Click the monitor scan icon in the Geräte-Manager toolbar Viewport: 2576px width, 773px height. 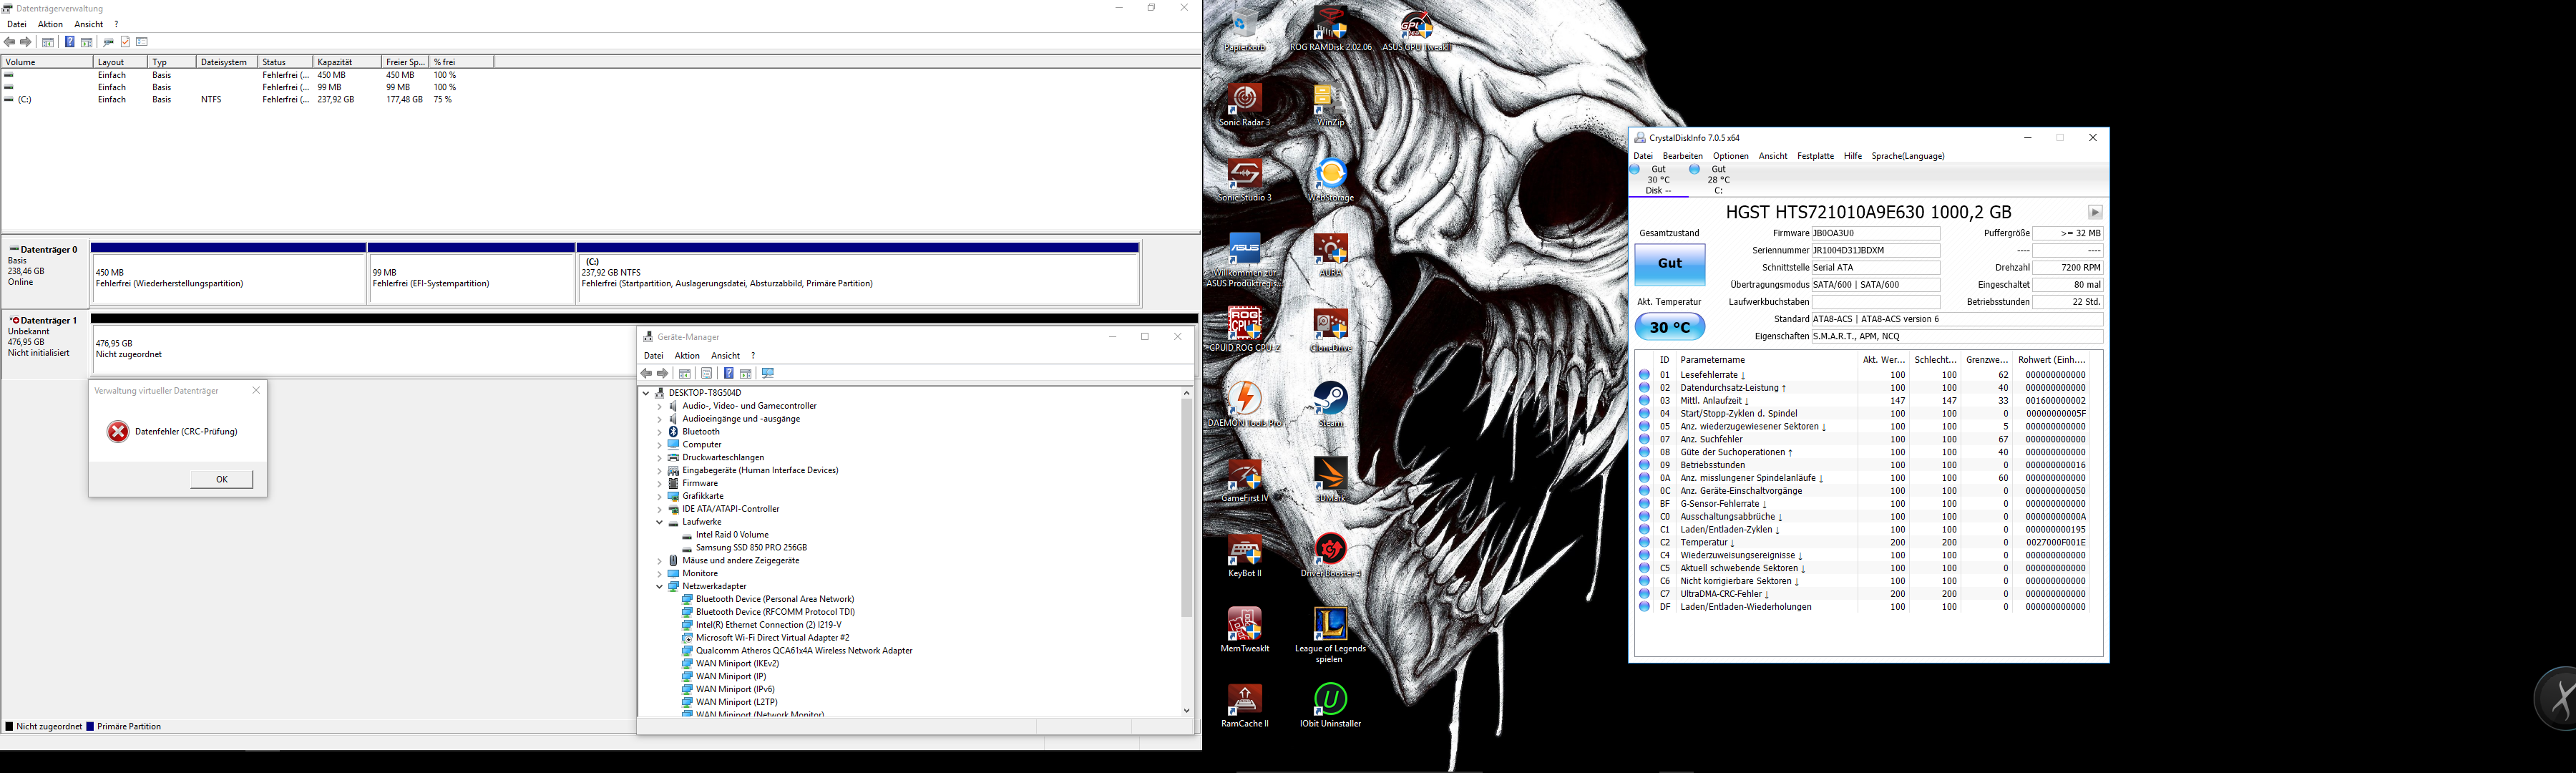click(768, 374)
